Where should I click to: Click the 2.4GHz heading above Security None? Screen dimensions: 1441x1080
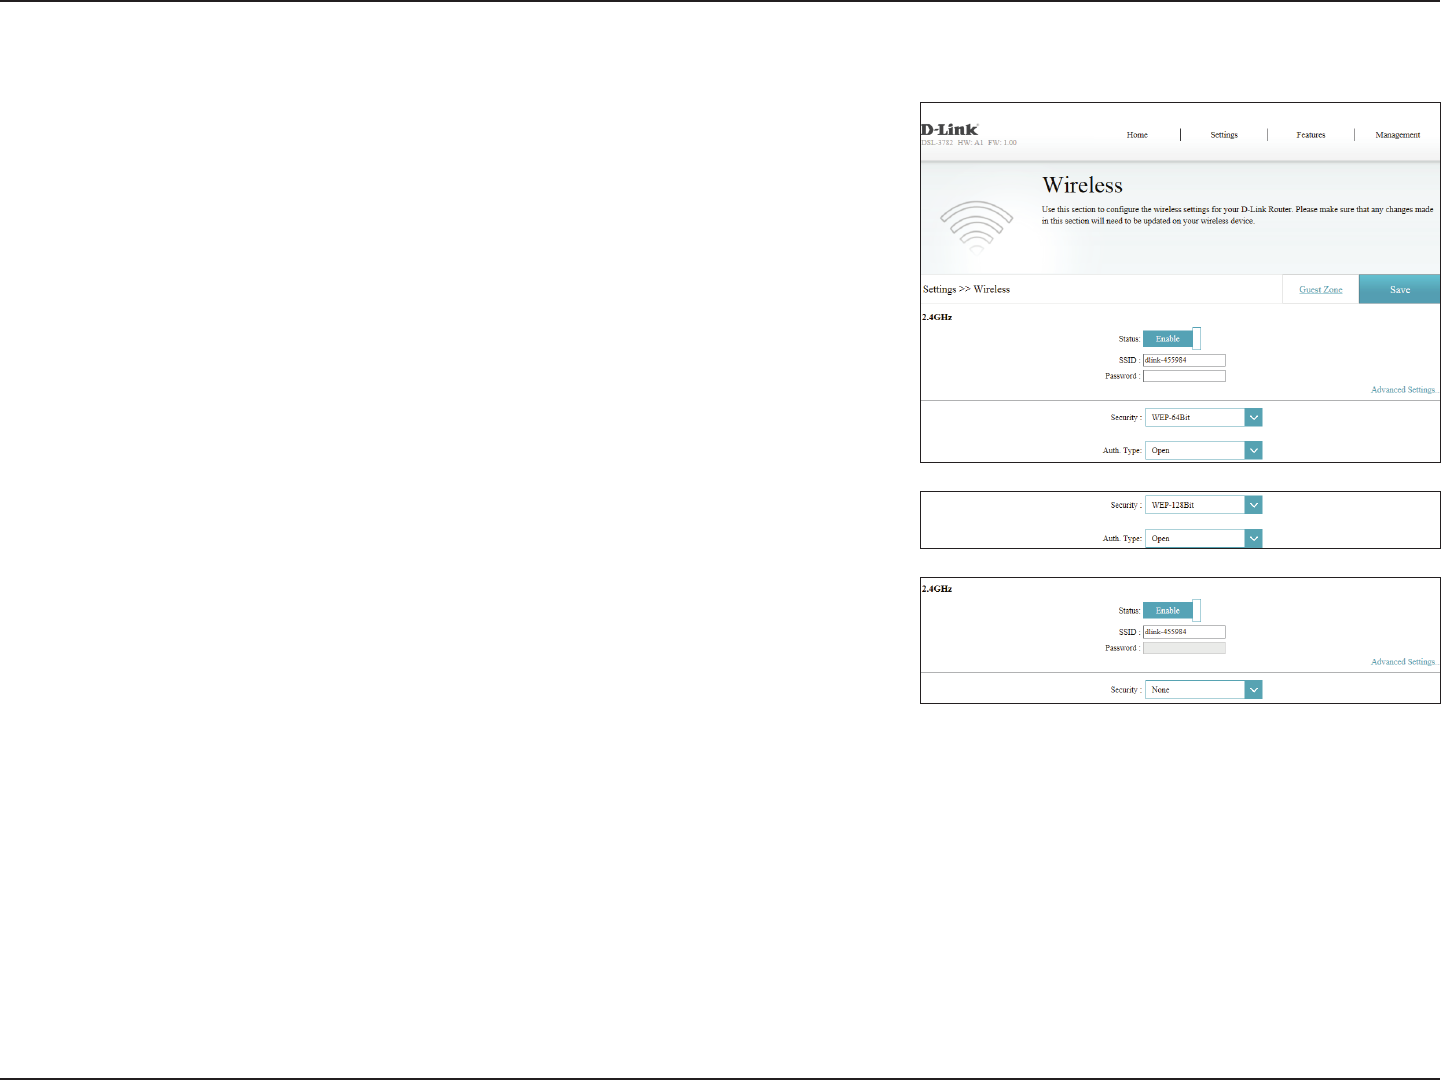click(x=937, y=589)
